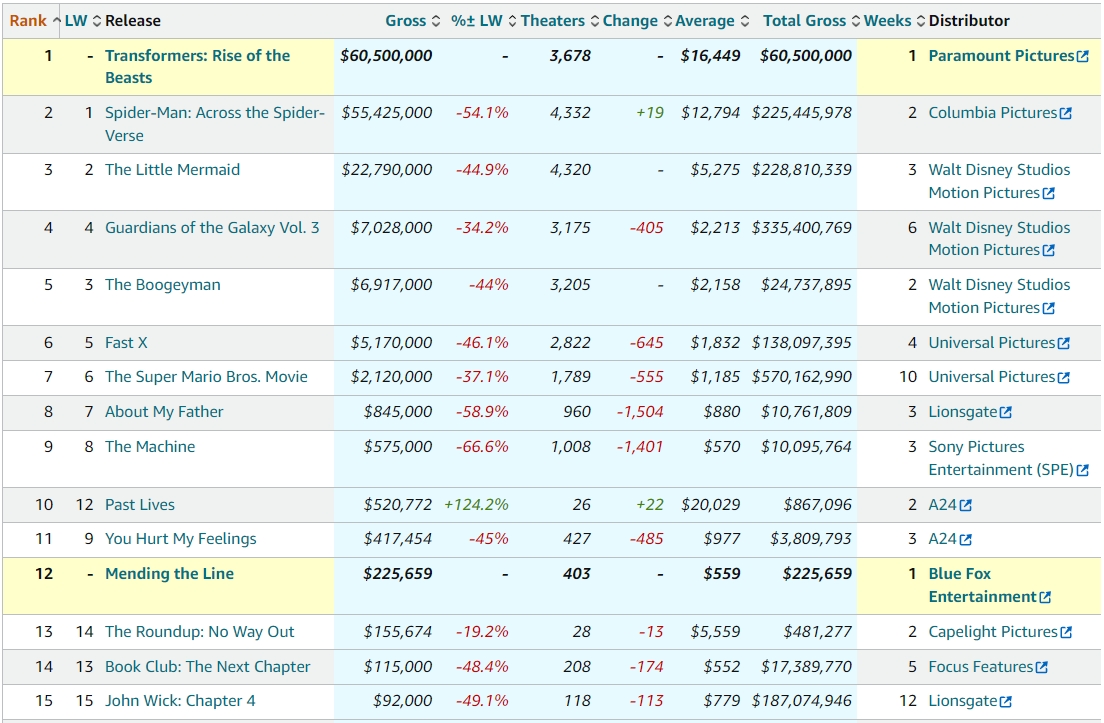Image resolution: width=1104 pixels, height=723 pixels.
Task: Sort by Gross column header
Action: pyautogui.click(x=413, y=21)
